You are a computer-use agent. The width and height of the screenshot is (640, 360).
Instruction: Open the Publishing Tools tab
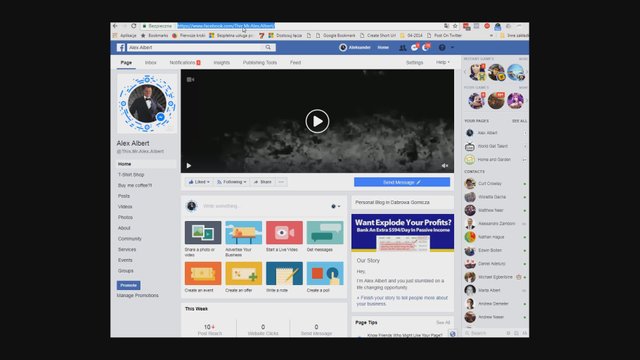tap(260, 62)
